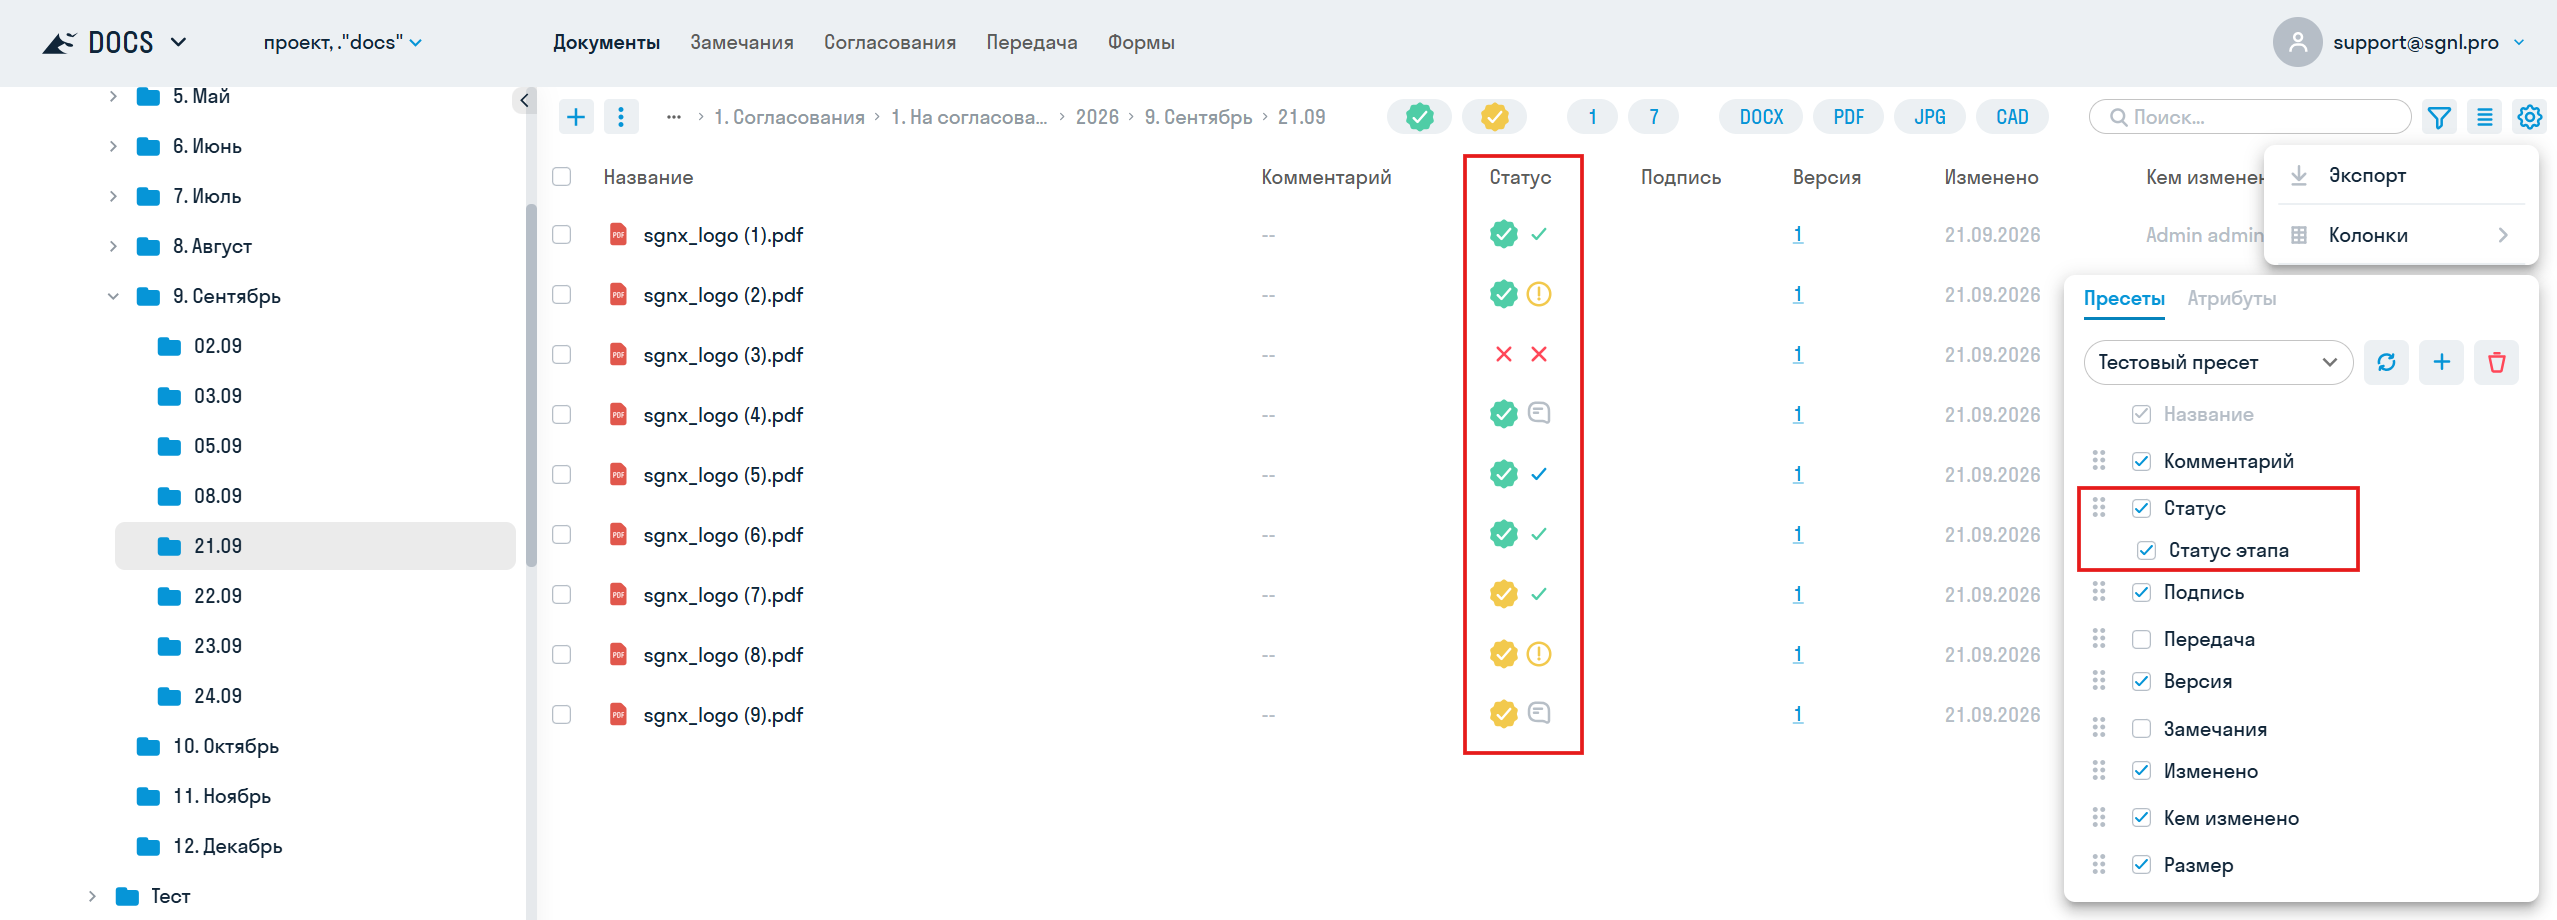The height and width of the screenshot is (920, 2557).
Task: Click the drag handle beside Комментарий
Action: click(2099, 460)
